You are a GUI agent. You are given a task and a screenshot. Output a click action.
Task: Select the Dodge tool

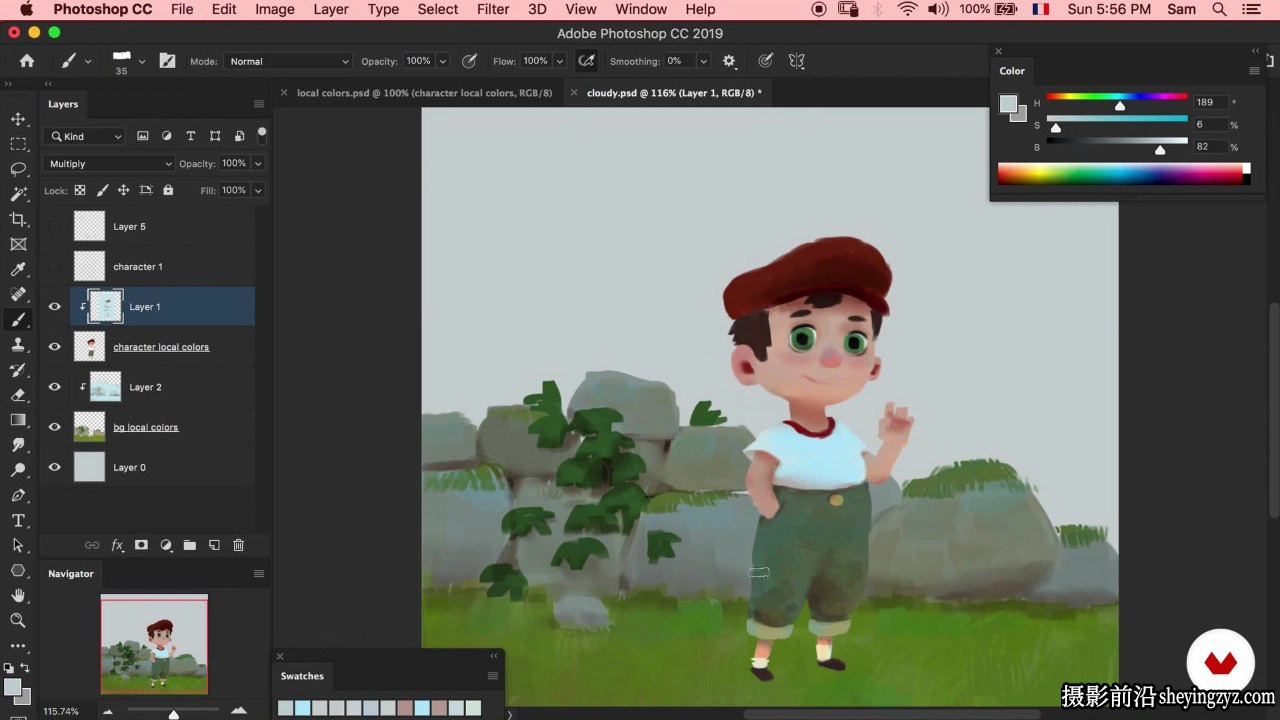point(18,470)
